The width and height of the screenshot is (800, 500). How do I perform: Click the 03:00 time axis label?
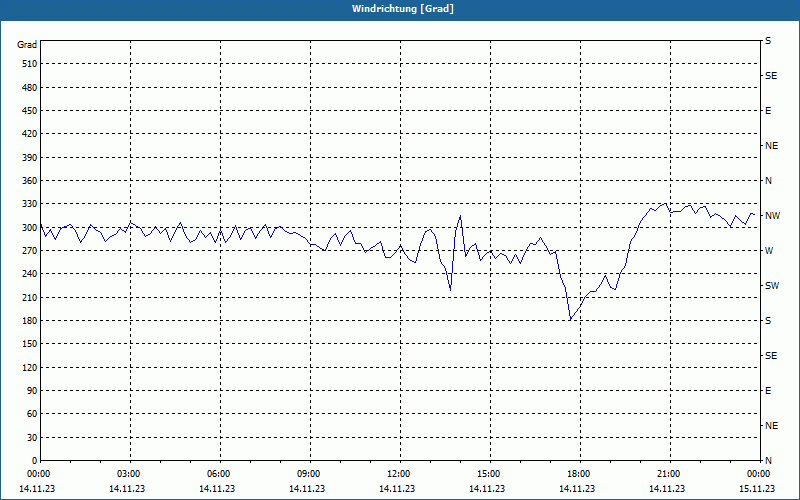pos(130,474)
